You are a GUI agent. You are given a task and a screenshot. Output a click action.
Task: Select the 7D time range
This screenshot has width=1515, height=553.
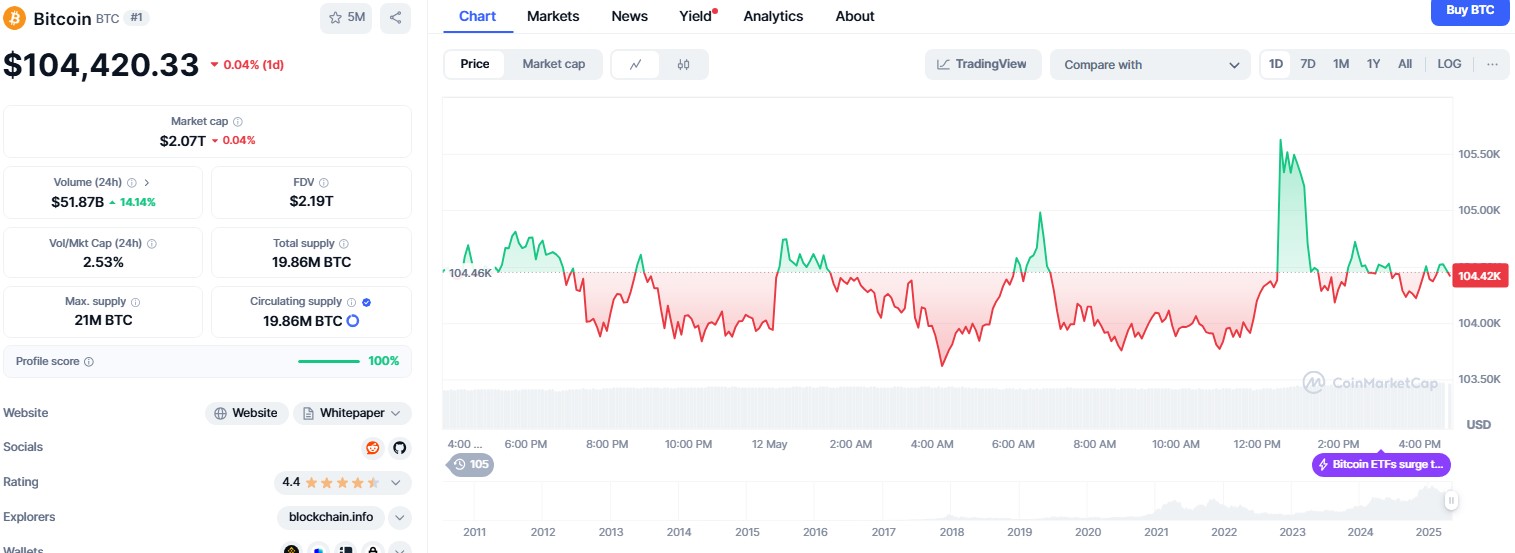tap(1308, 64)
